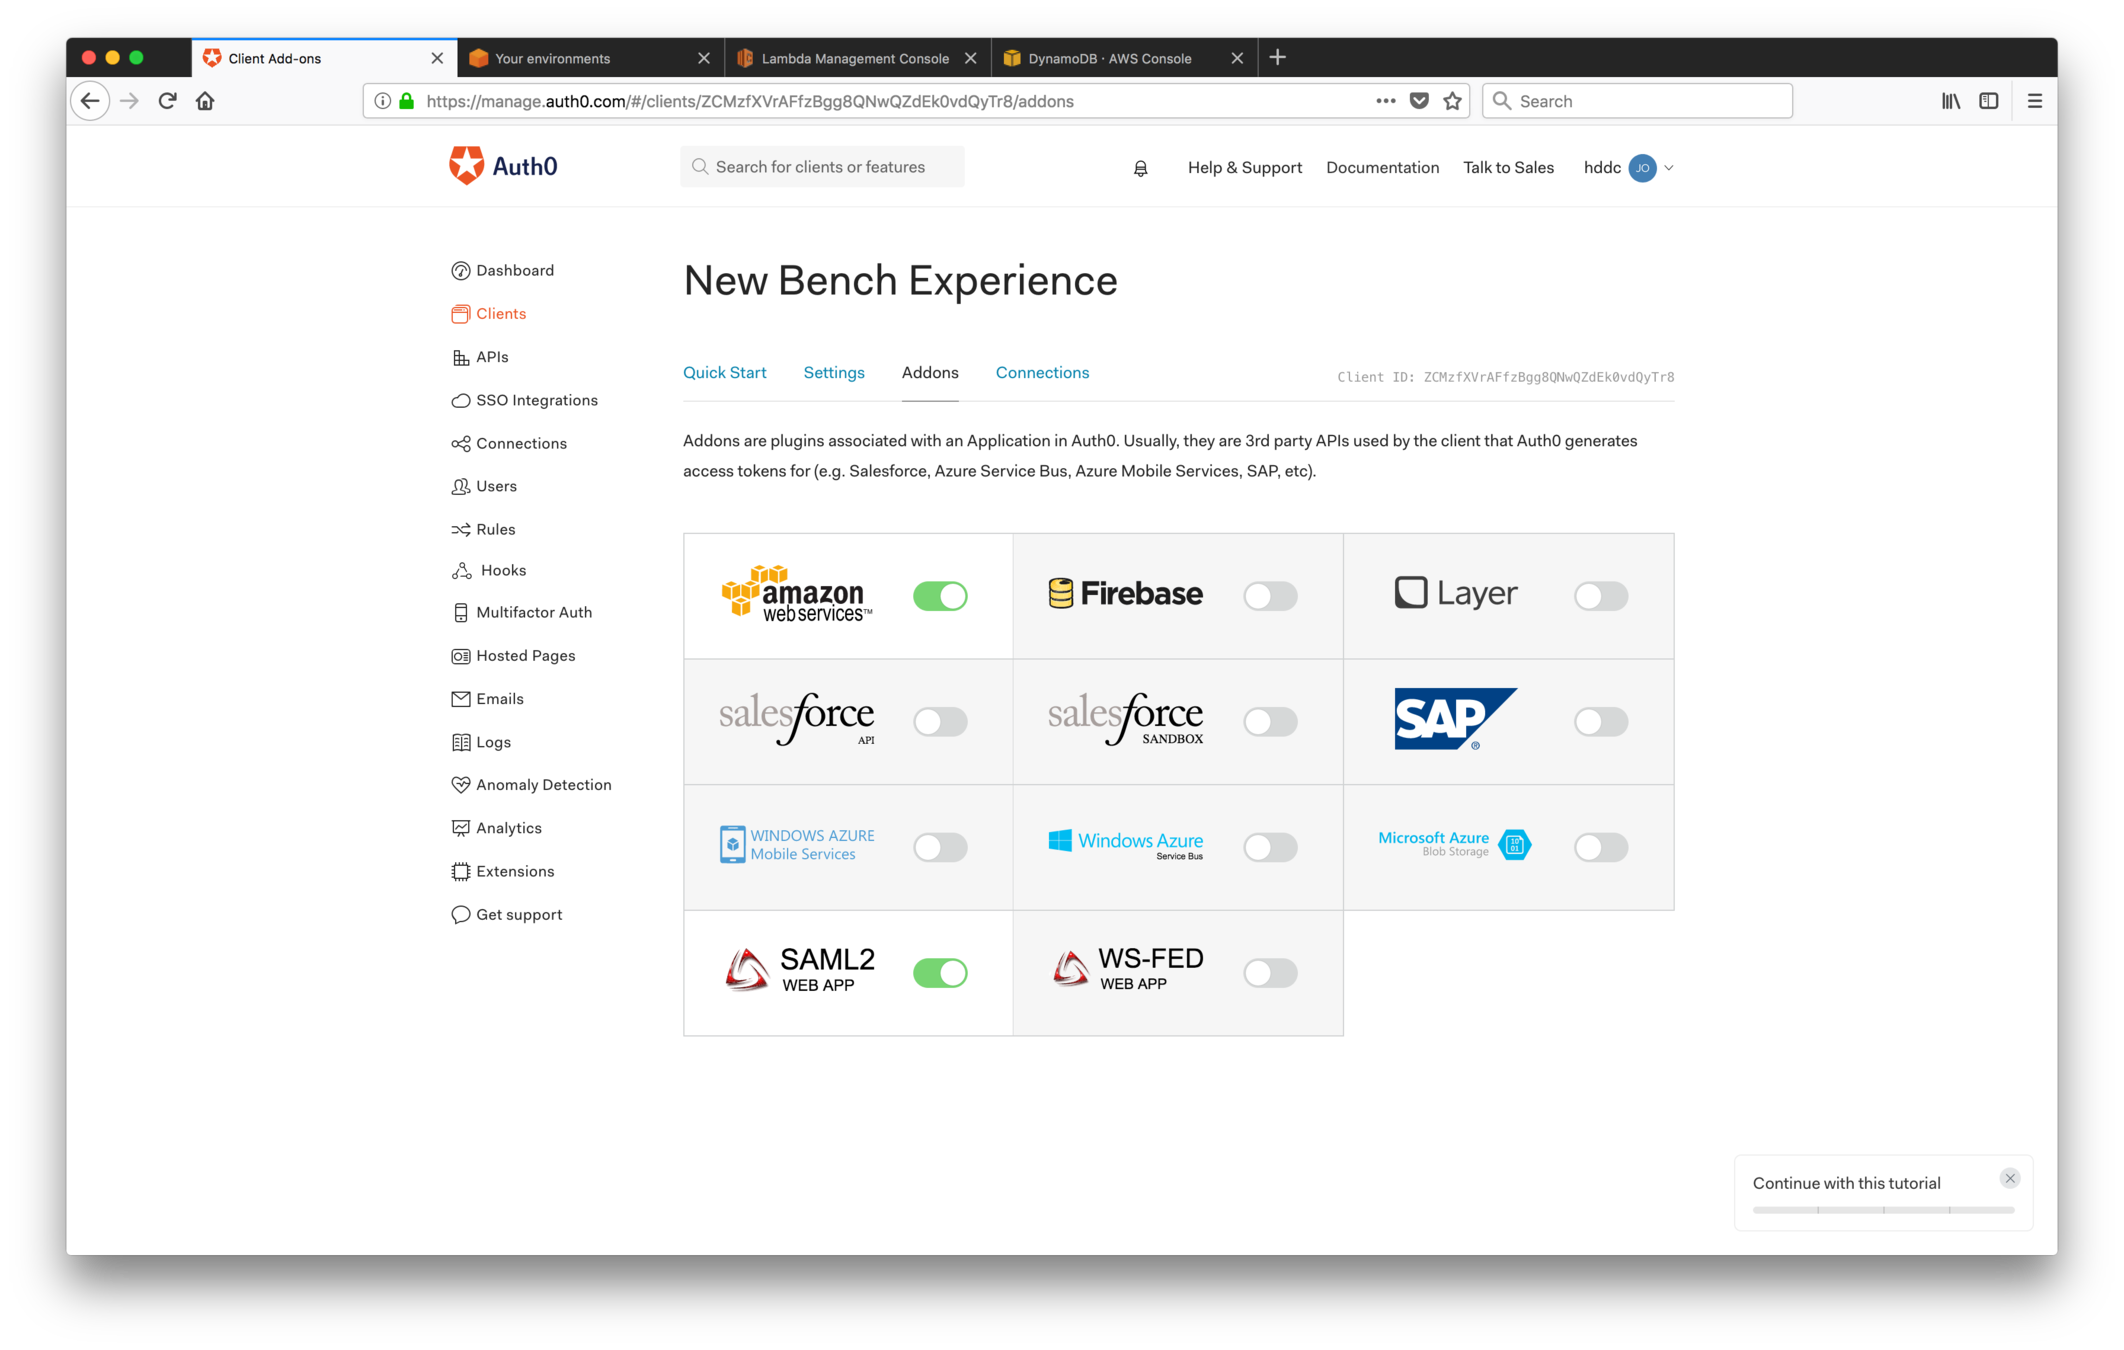Click the search for clients or features field

click(822, 167)
